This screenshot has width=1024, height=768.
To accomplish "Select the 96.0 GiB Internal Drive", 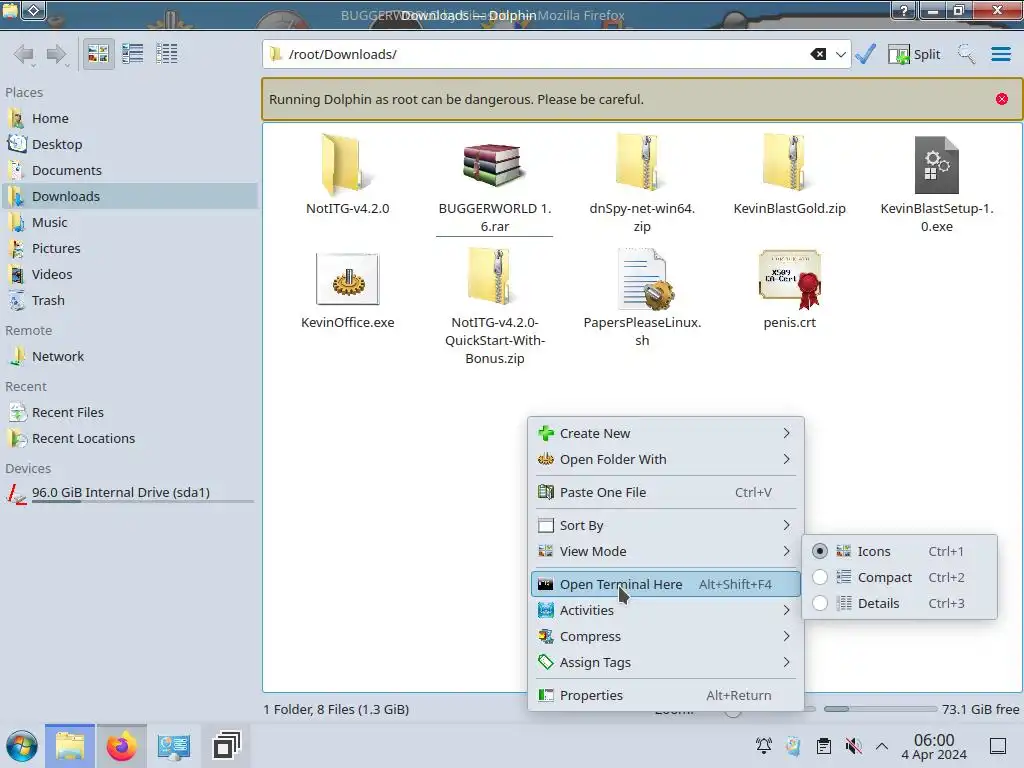I will (129, 493).
